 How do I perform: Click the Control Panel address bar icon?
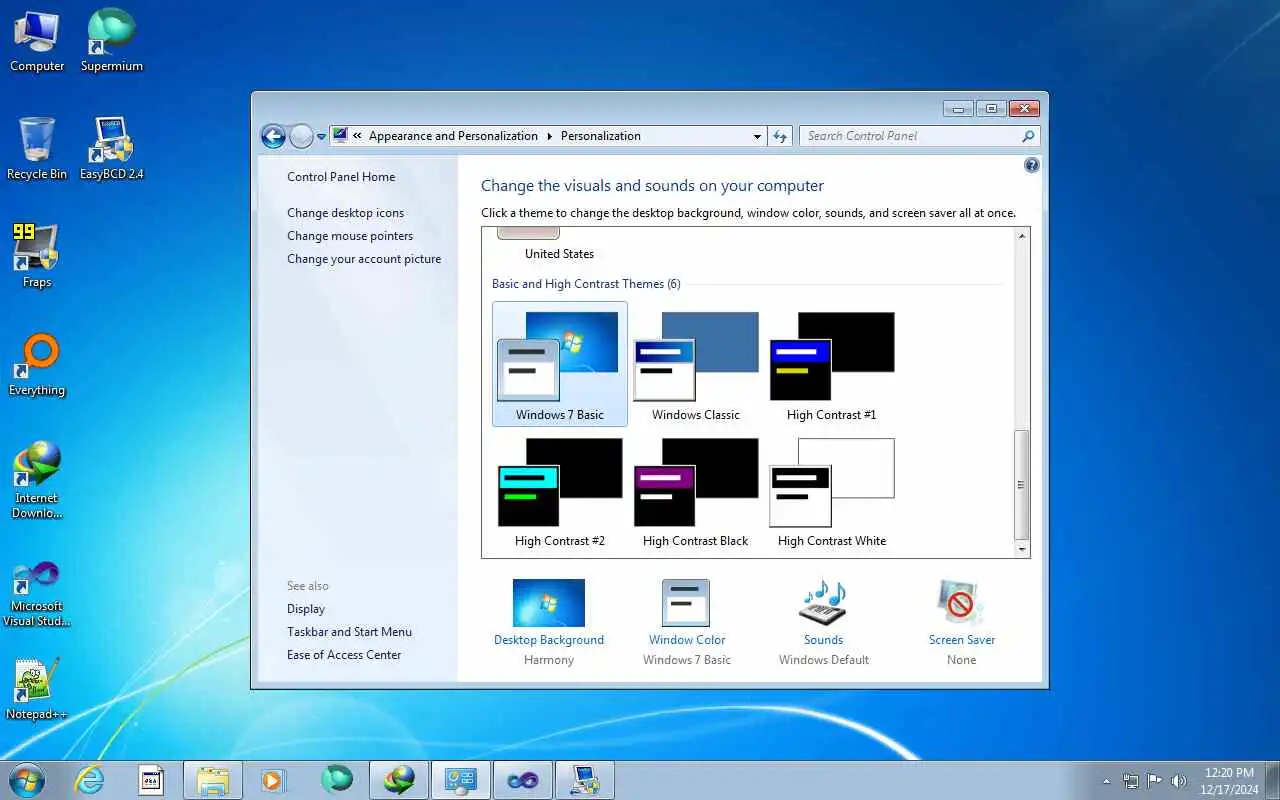click(339, 135)
